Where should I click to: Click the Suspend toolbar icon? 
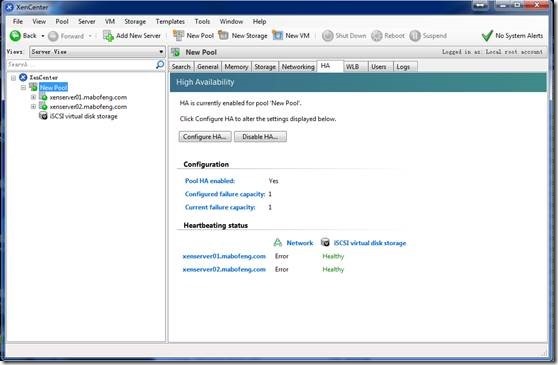pyautogui.click(x=415, y=36)
